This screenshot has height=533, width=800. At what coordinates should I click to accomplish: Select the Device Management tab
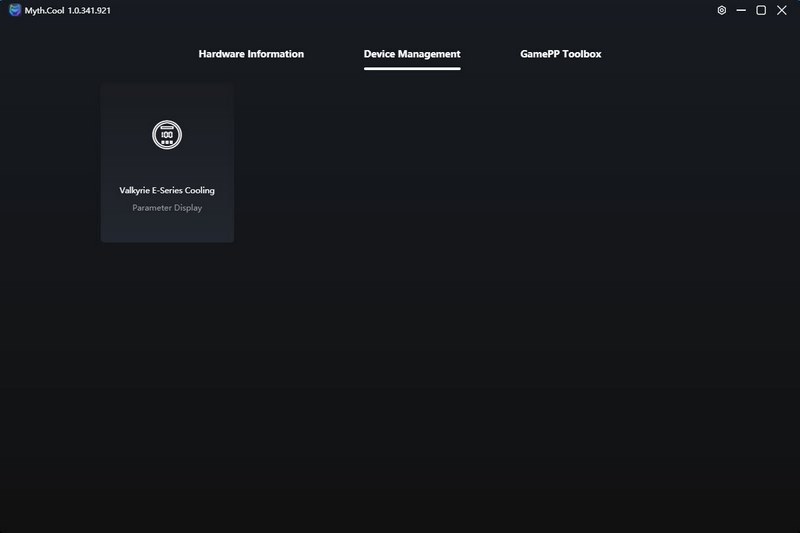[x=412, y=54]
